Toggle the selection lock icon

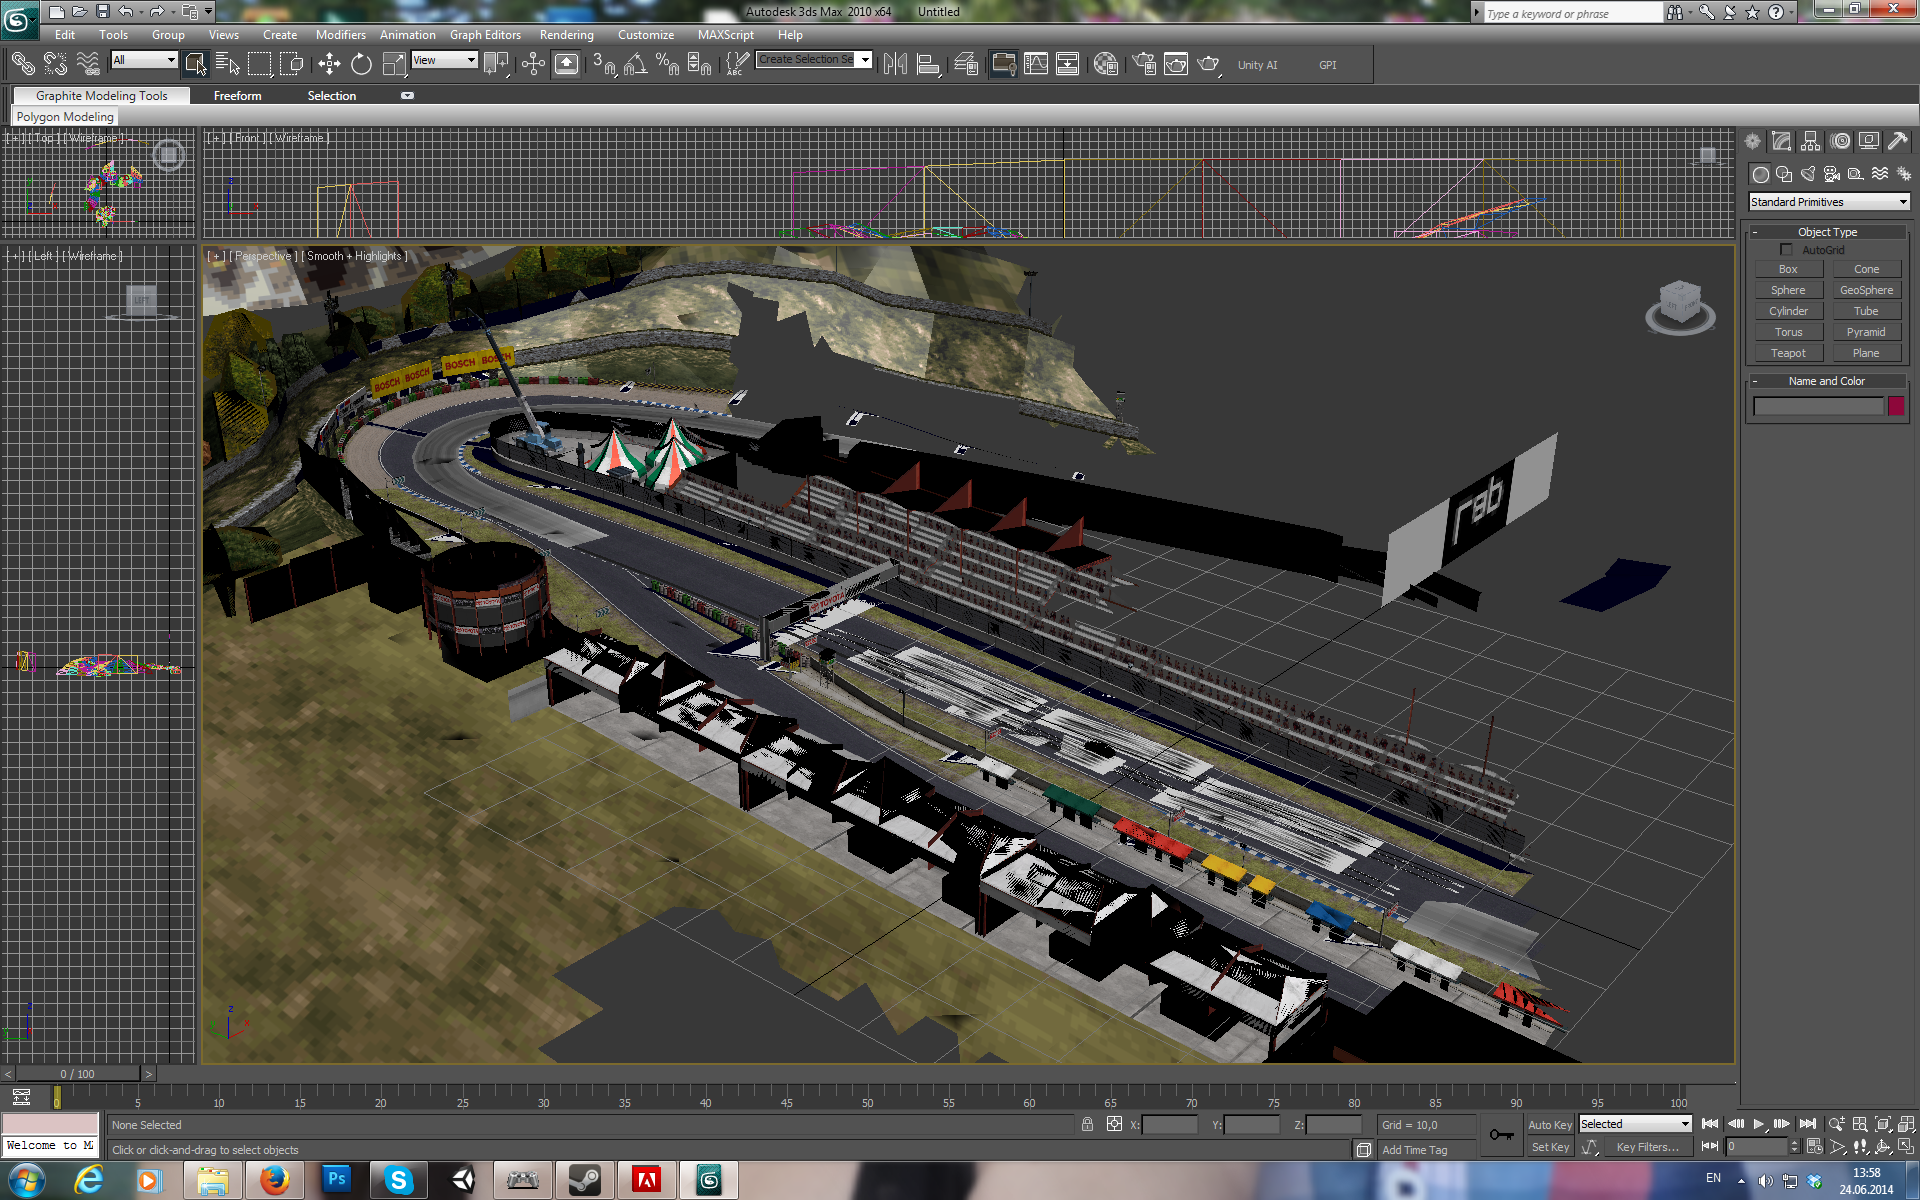1087,1125
